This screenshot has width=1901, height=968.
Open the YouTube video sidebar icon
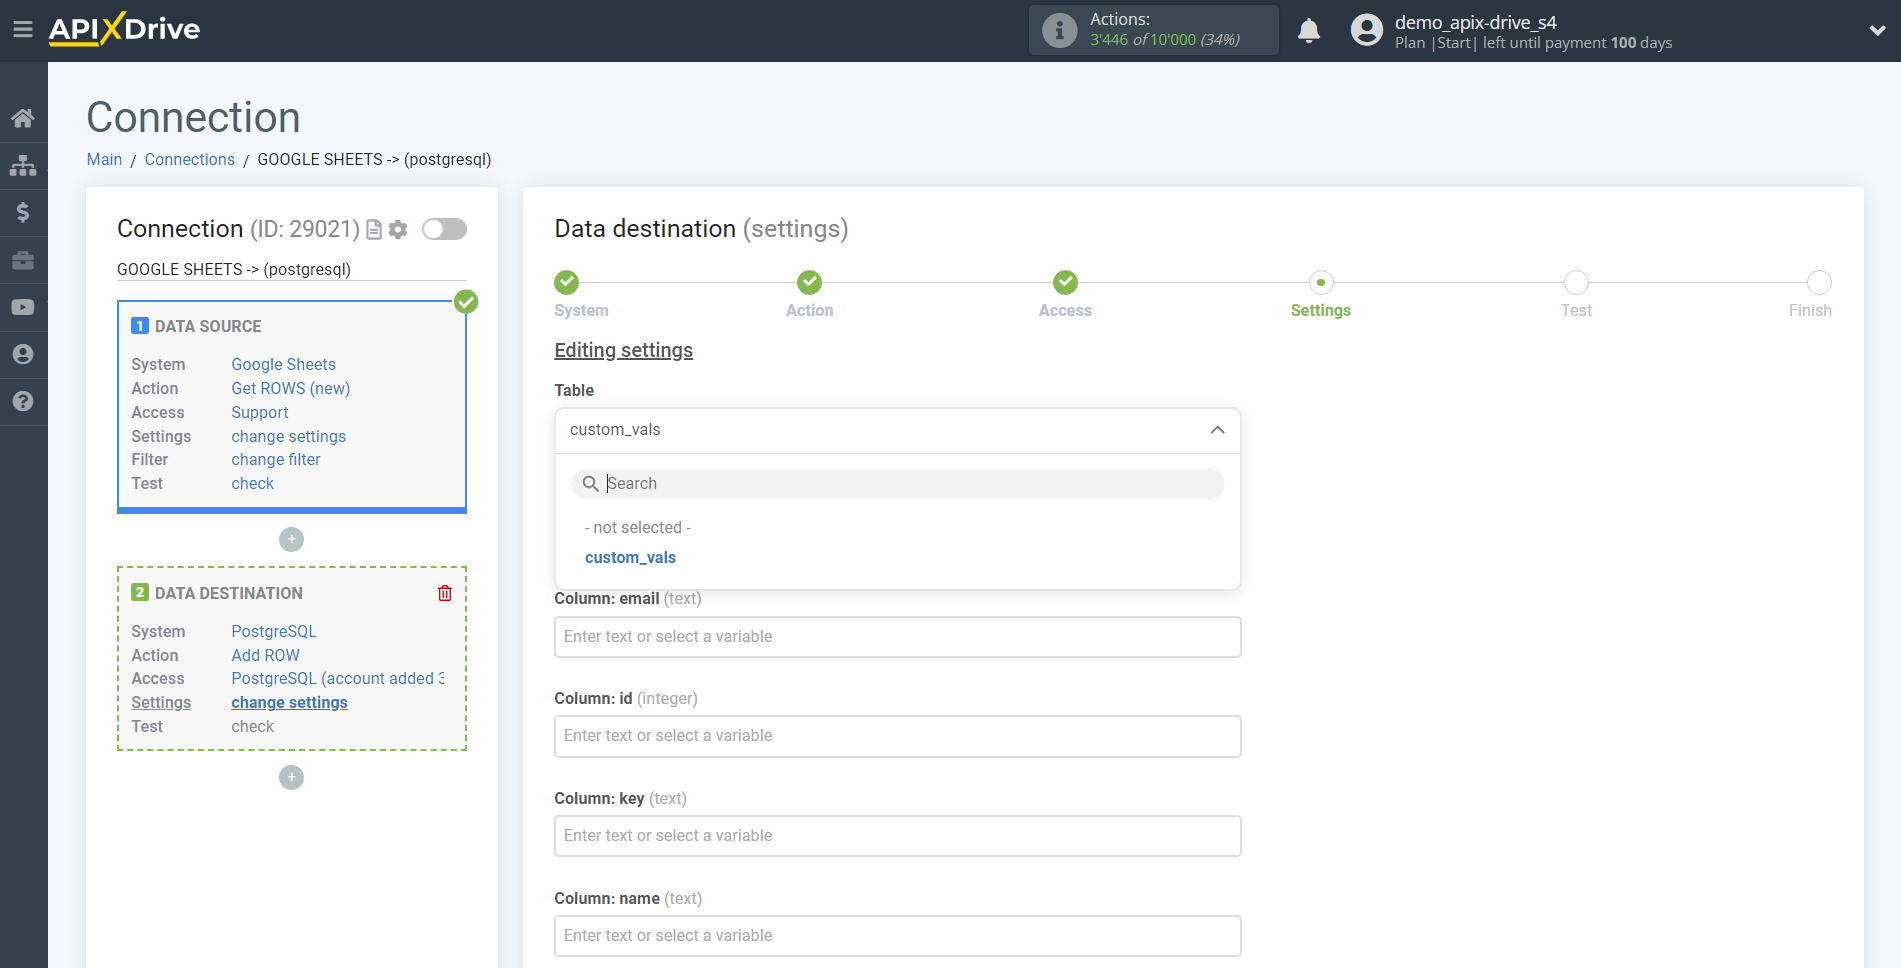(23, 307)
